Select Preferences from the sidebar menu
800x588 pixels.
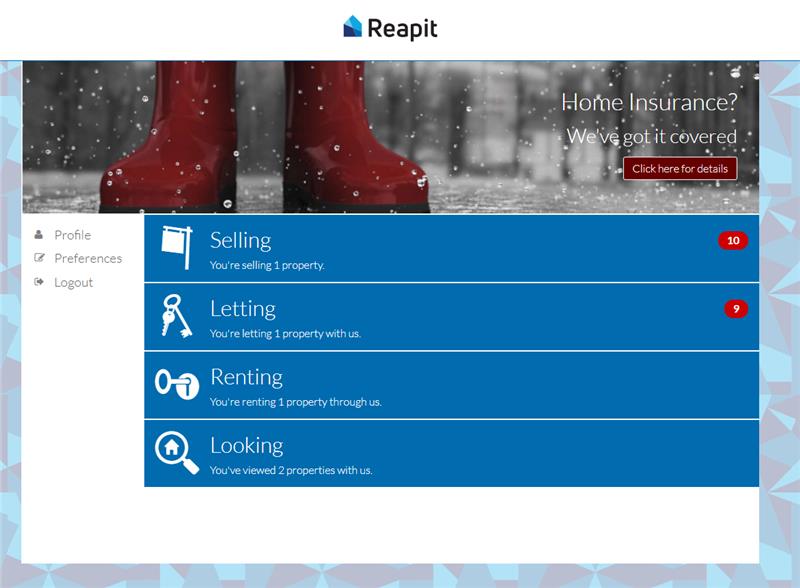(x=89, y=258)
